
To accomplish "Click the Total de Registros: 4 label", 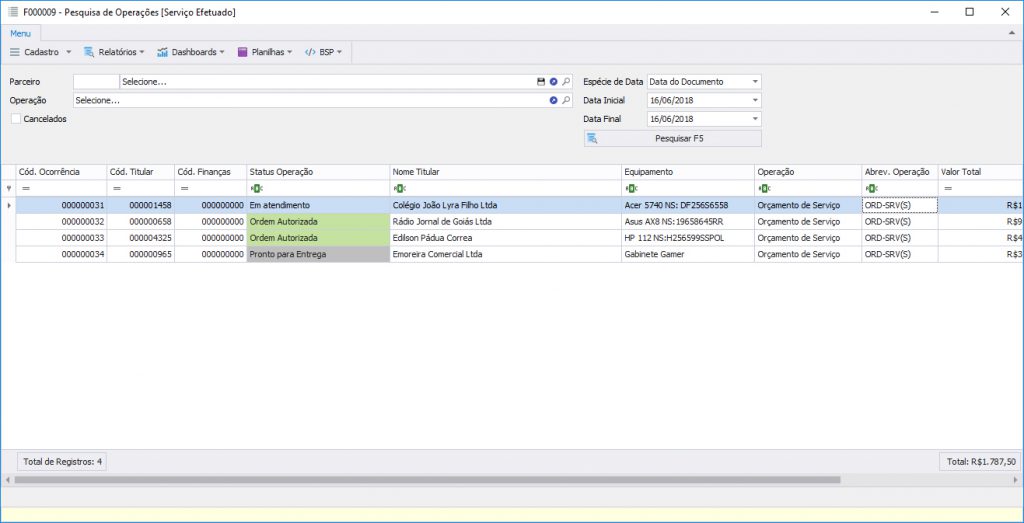I will click(x=62, y=462).
